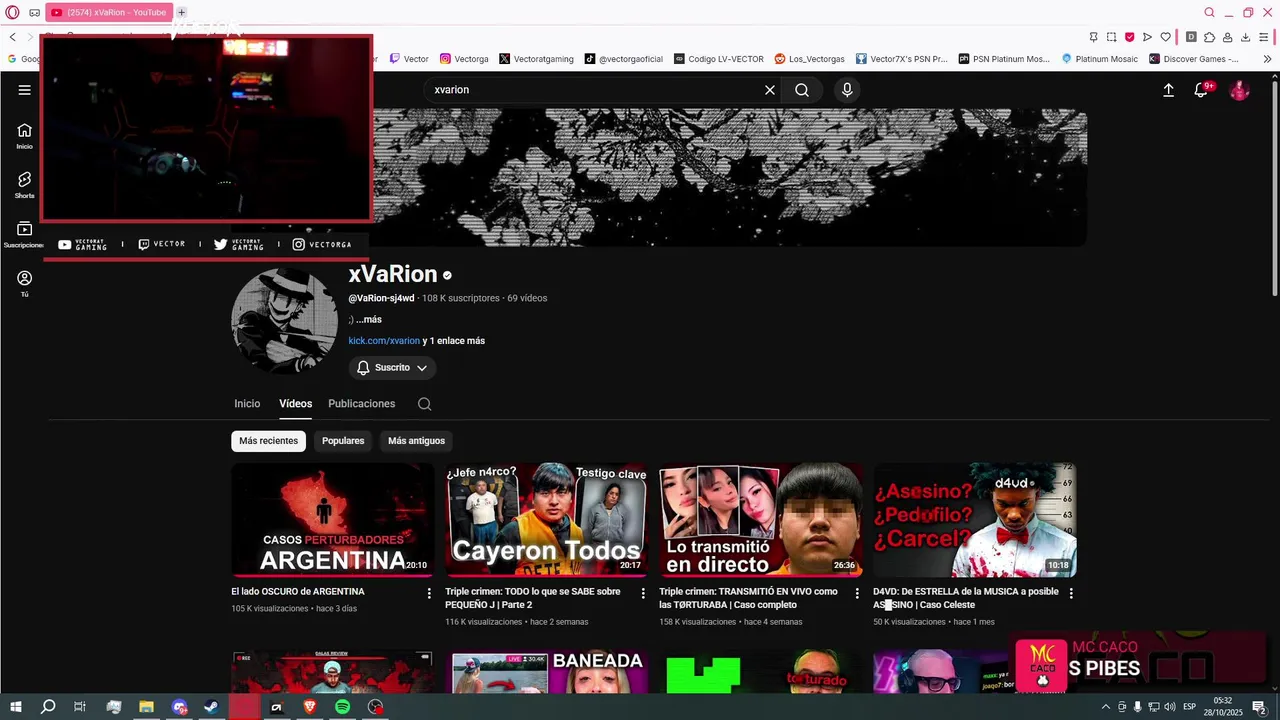This screenshot has width=1280, height=720.
Task: Open the Los_Vectorgas bookmark
Action: coord(810,59)
